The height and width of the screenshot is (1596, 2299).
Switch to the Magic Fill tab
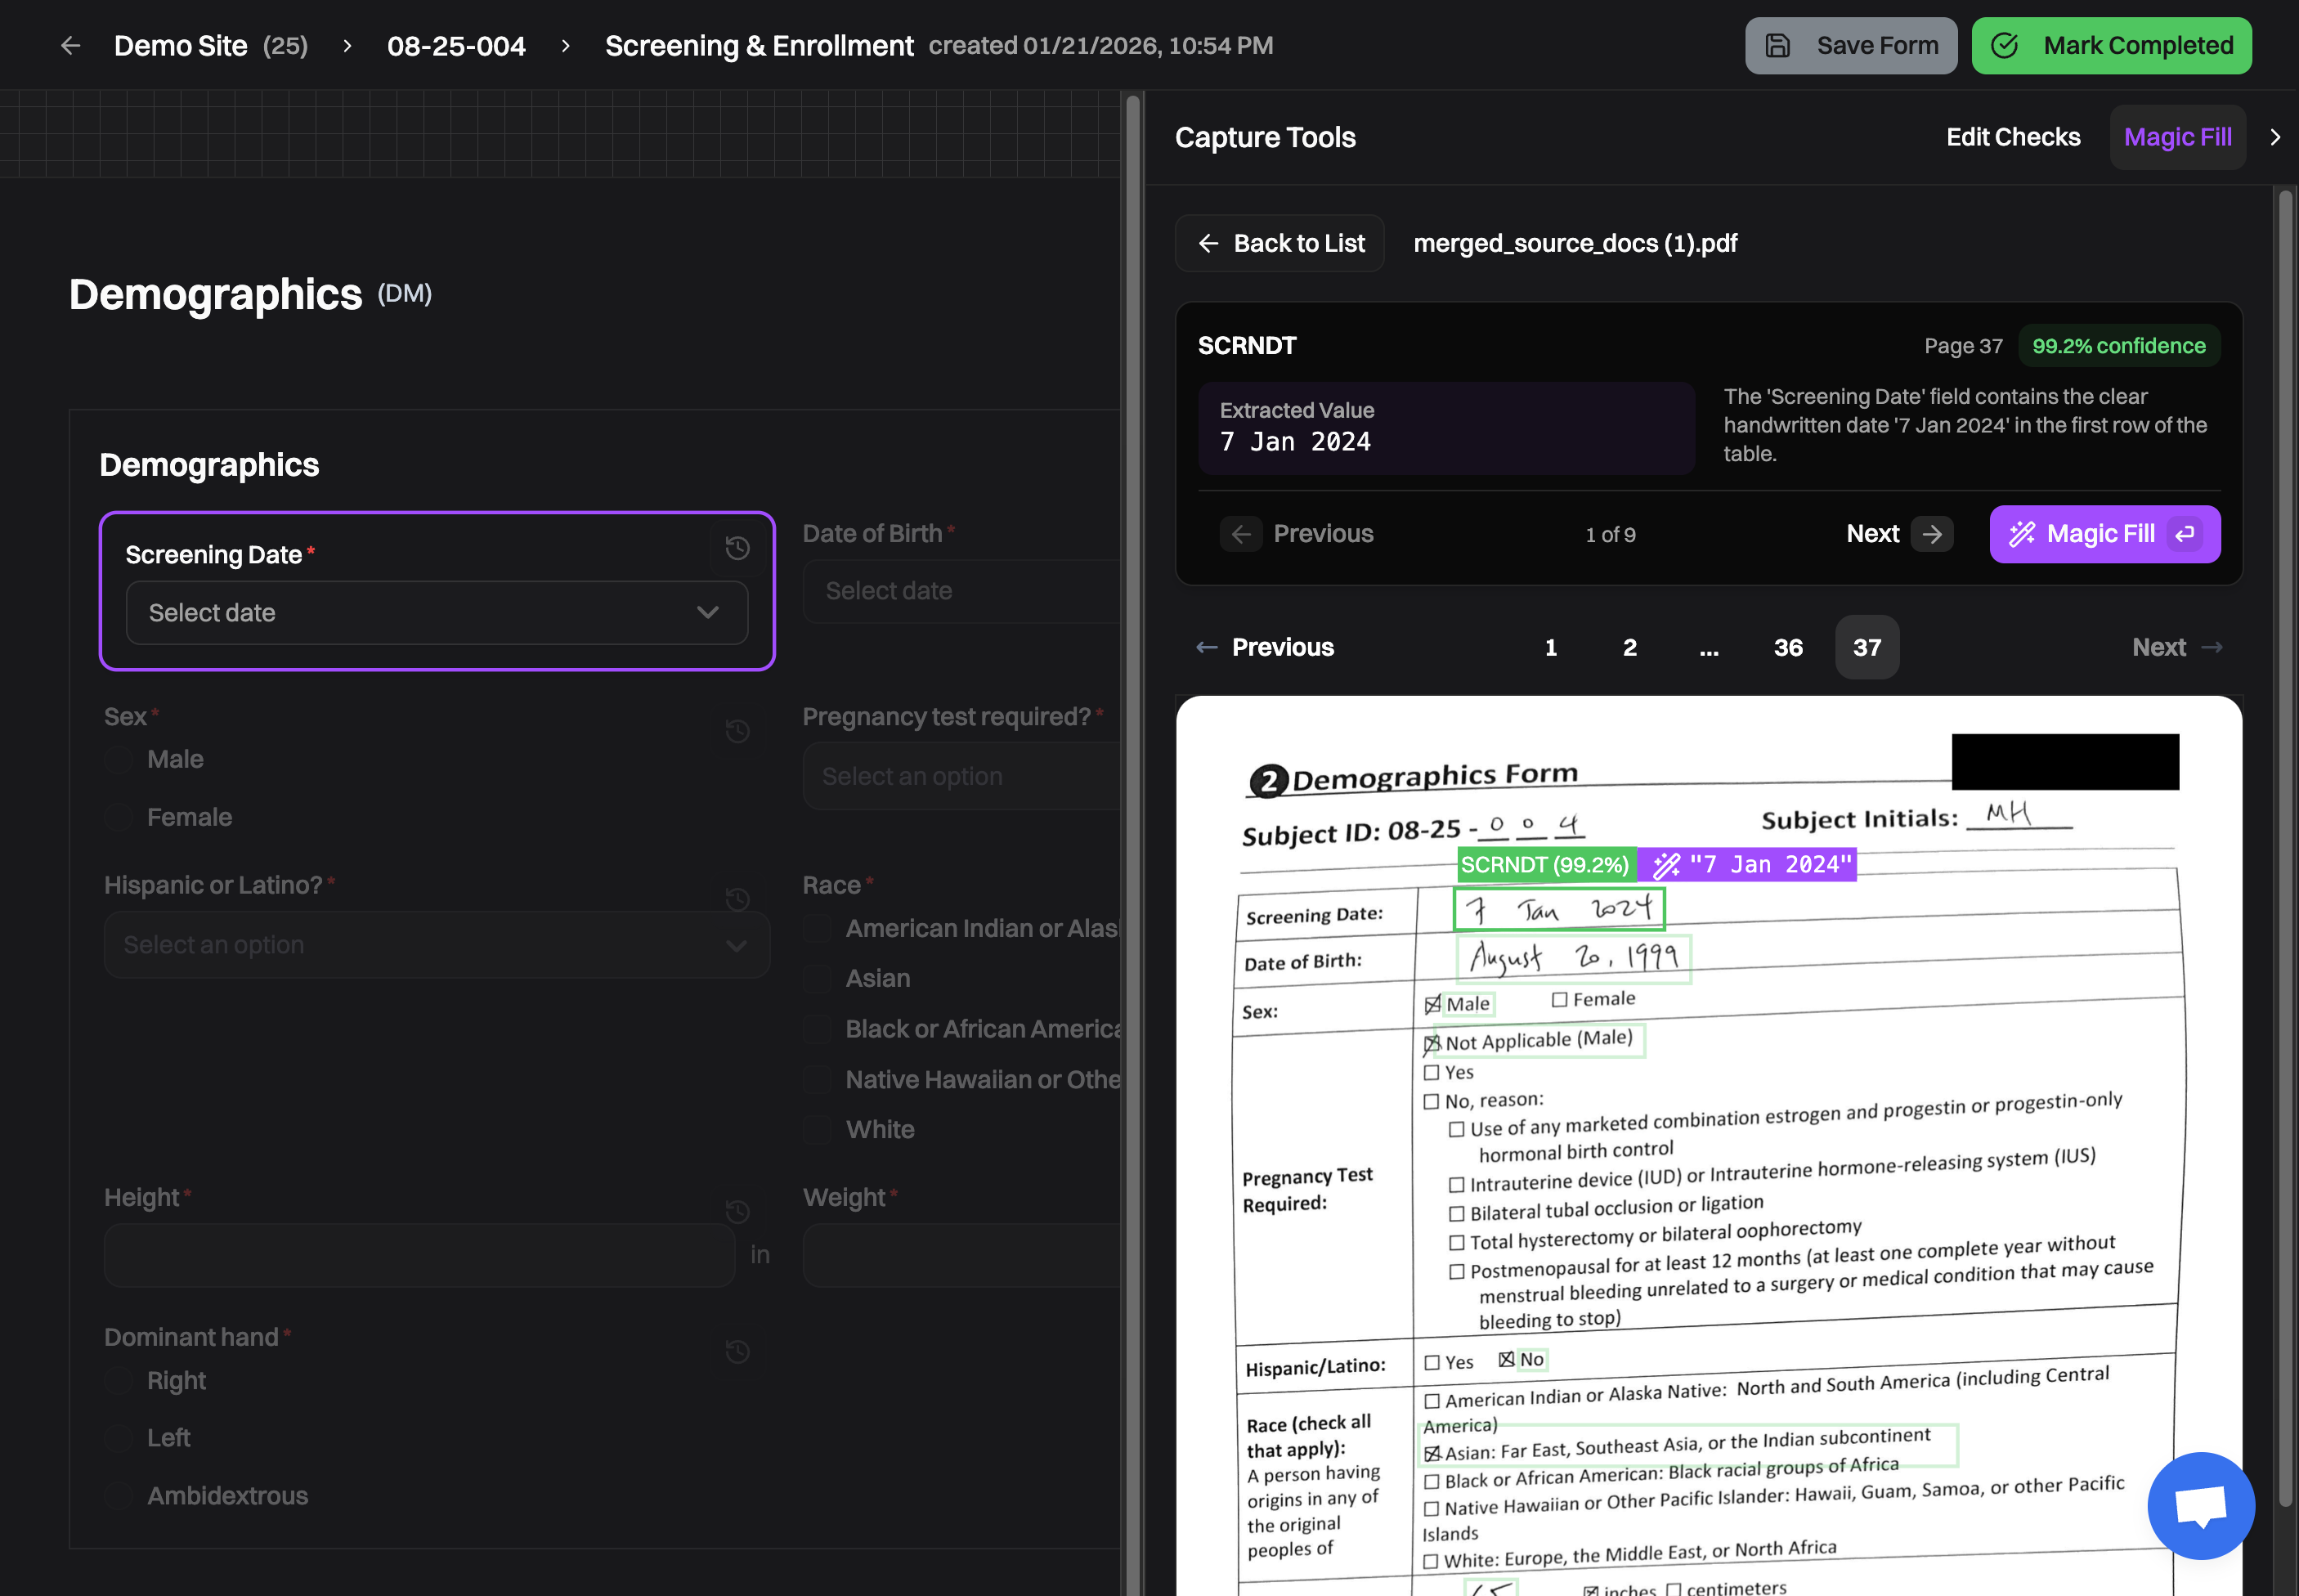coord(2177,137)
